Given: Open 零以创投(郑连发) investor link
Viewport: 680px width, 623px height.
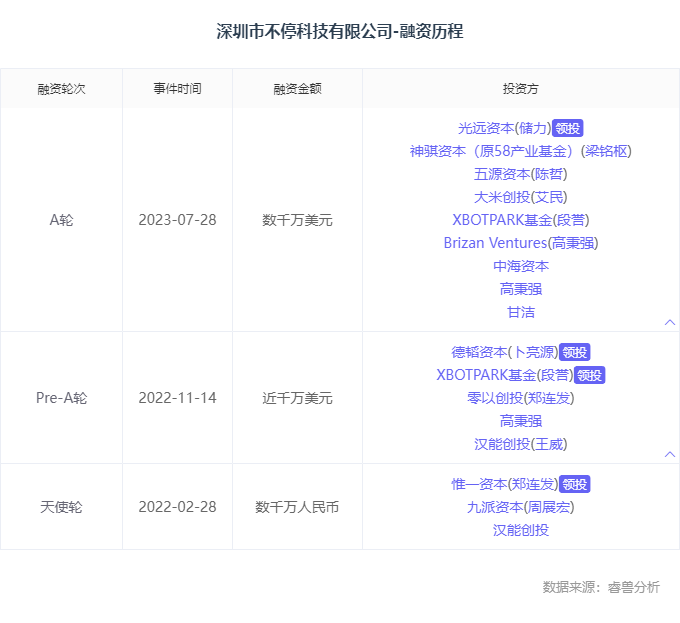Looking at the screenshot, I should (x=520, y=398).
